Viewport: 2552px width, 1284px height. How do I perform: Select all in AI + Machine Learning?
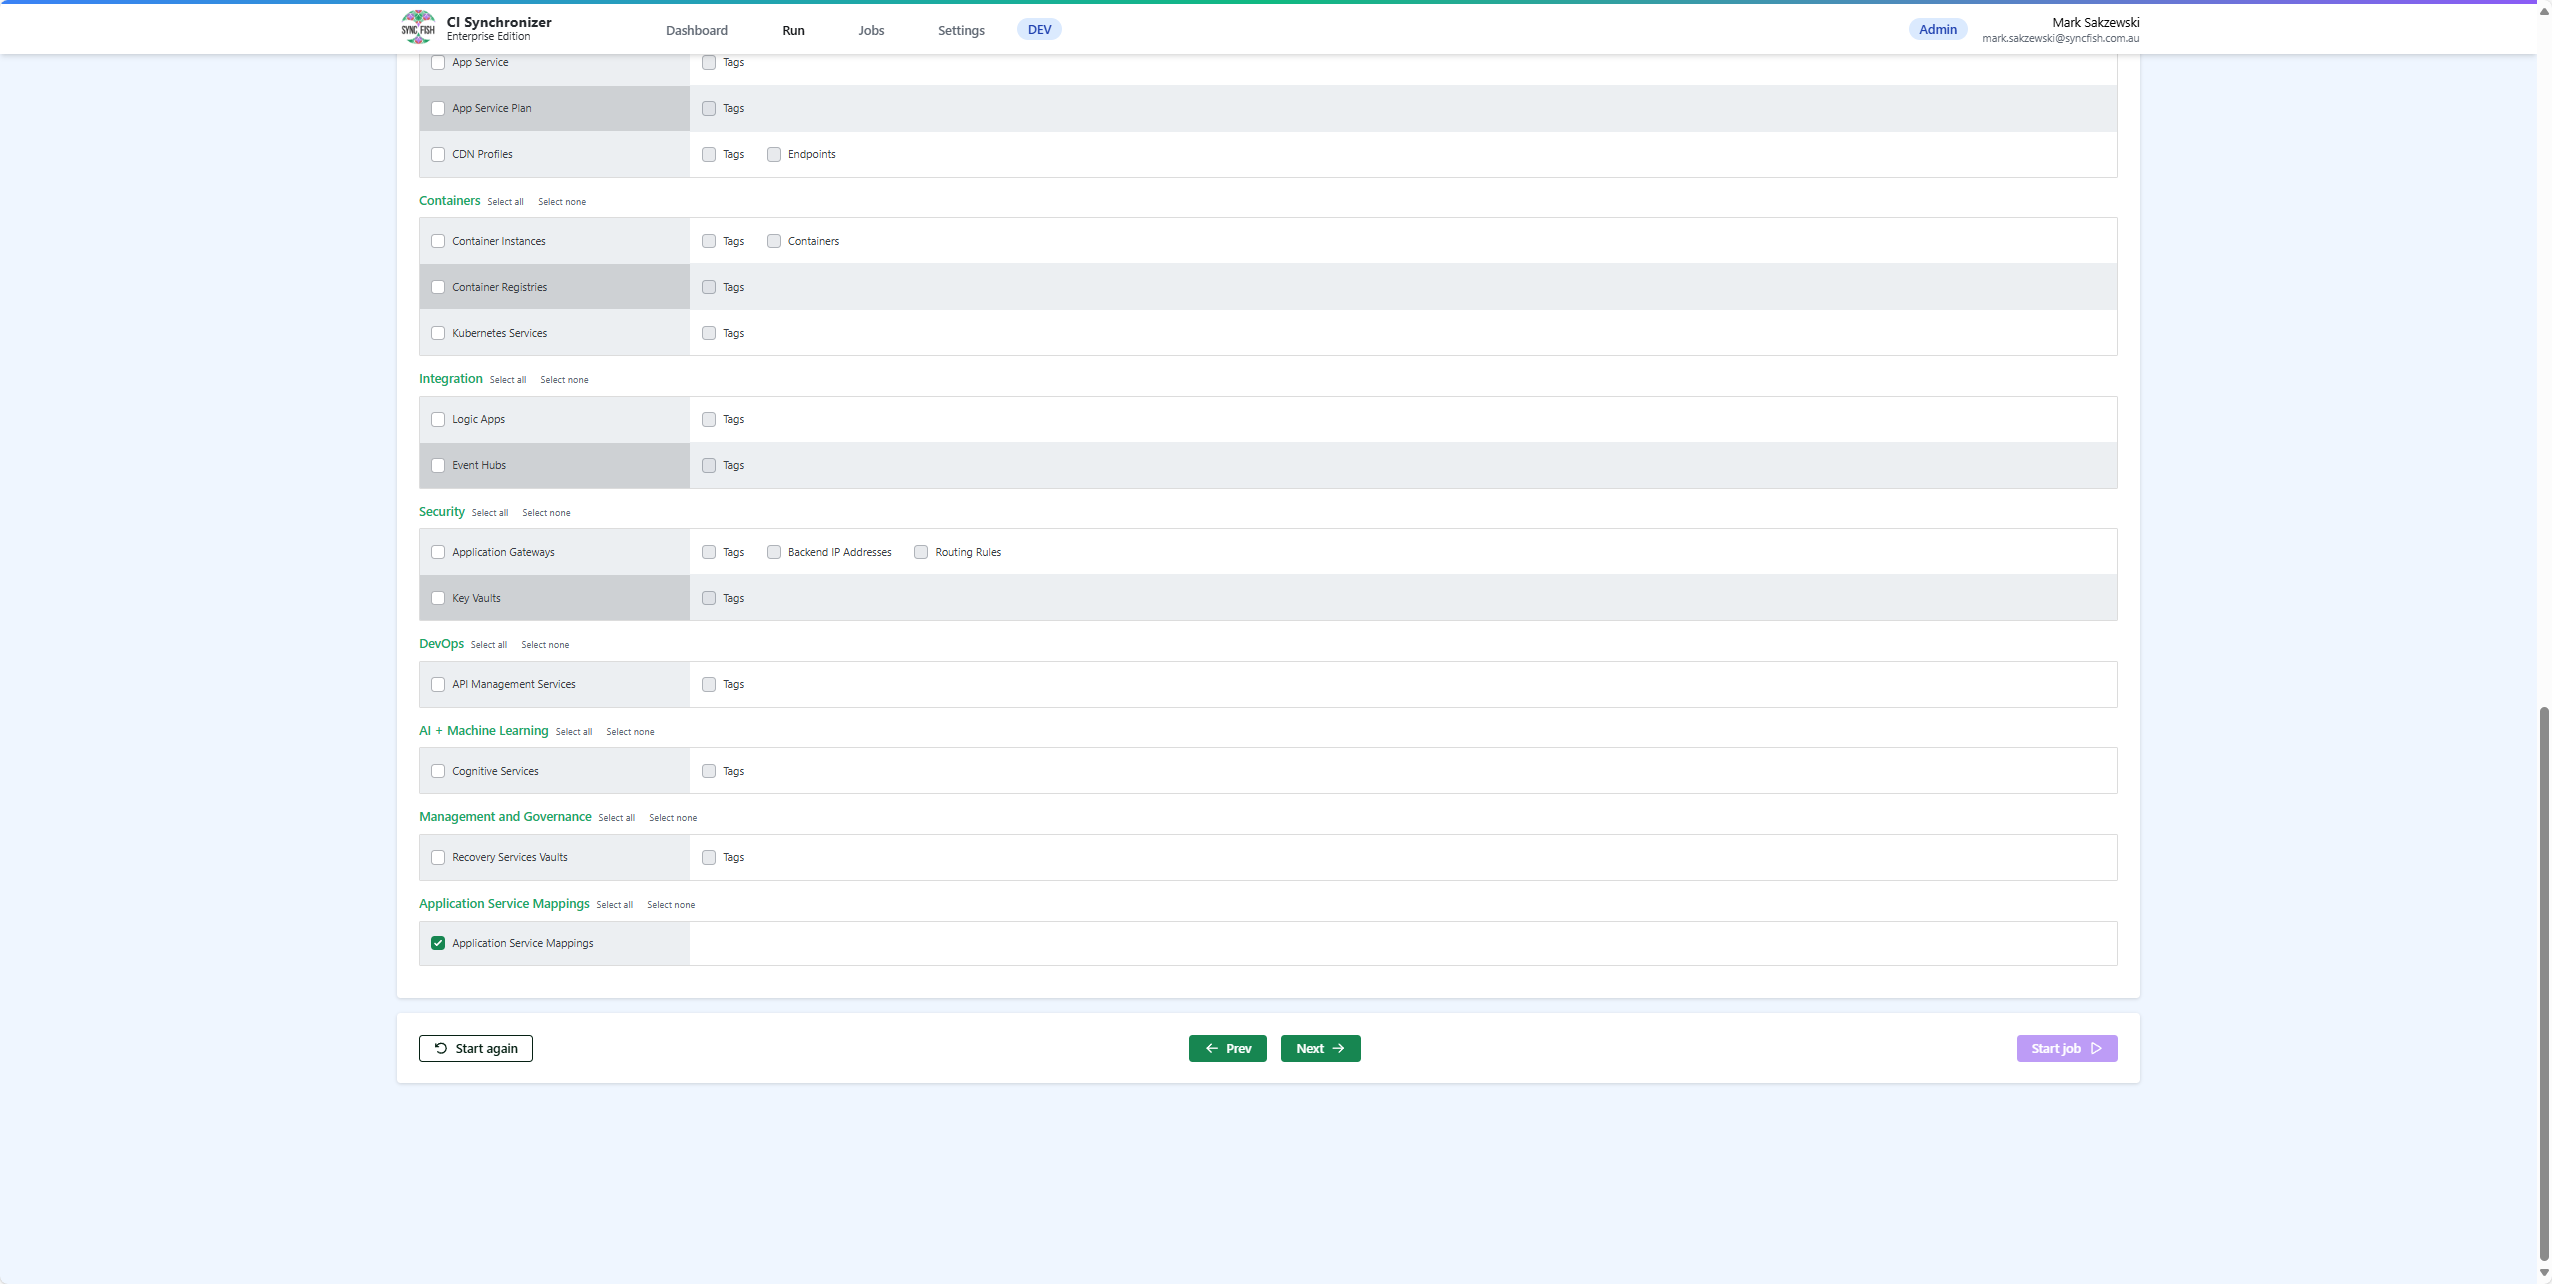point(574,732)
